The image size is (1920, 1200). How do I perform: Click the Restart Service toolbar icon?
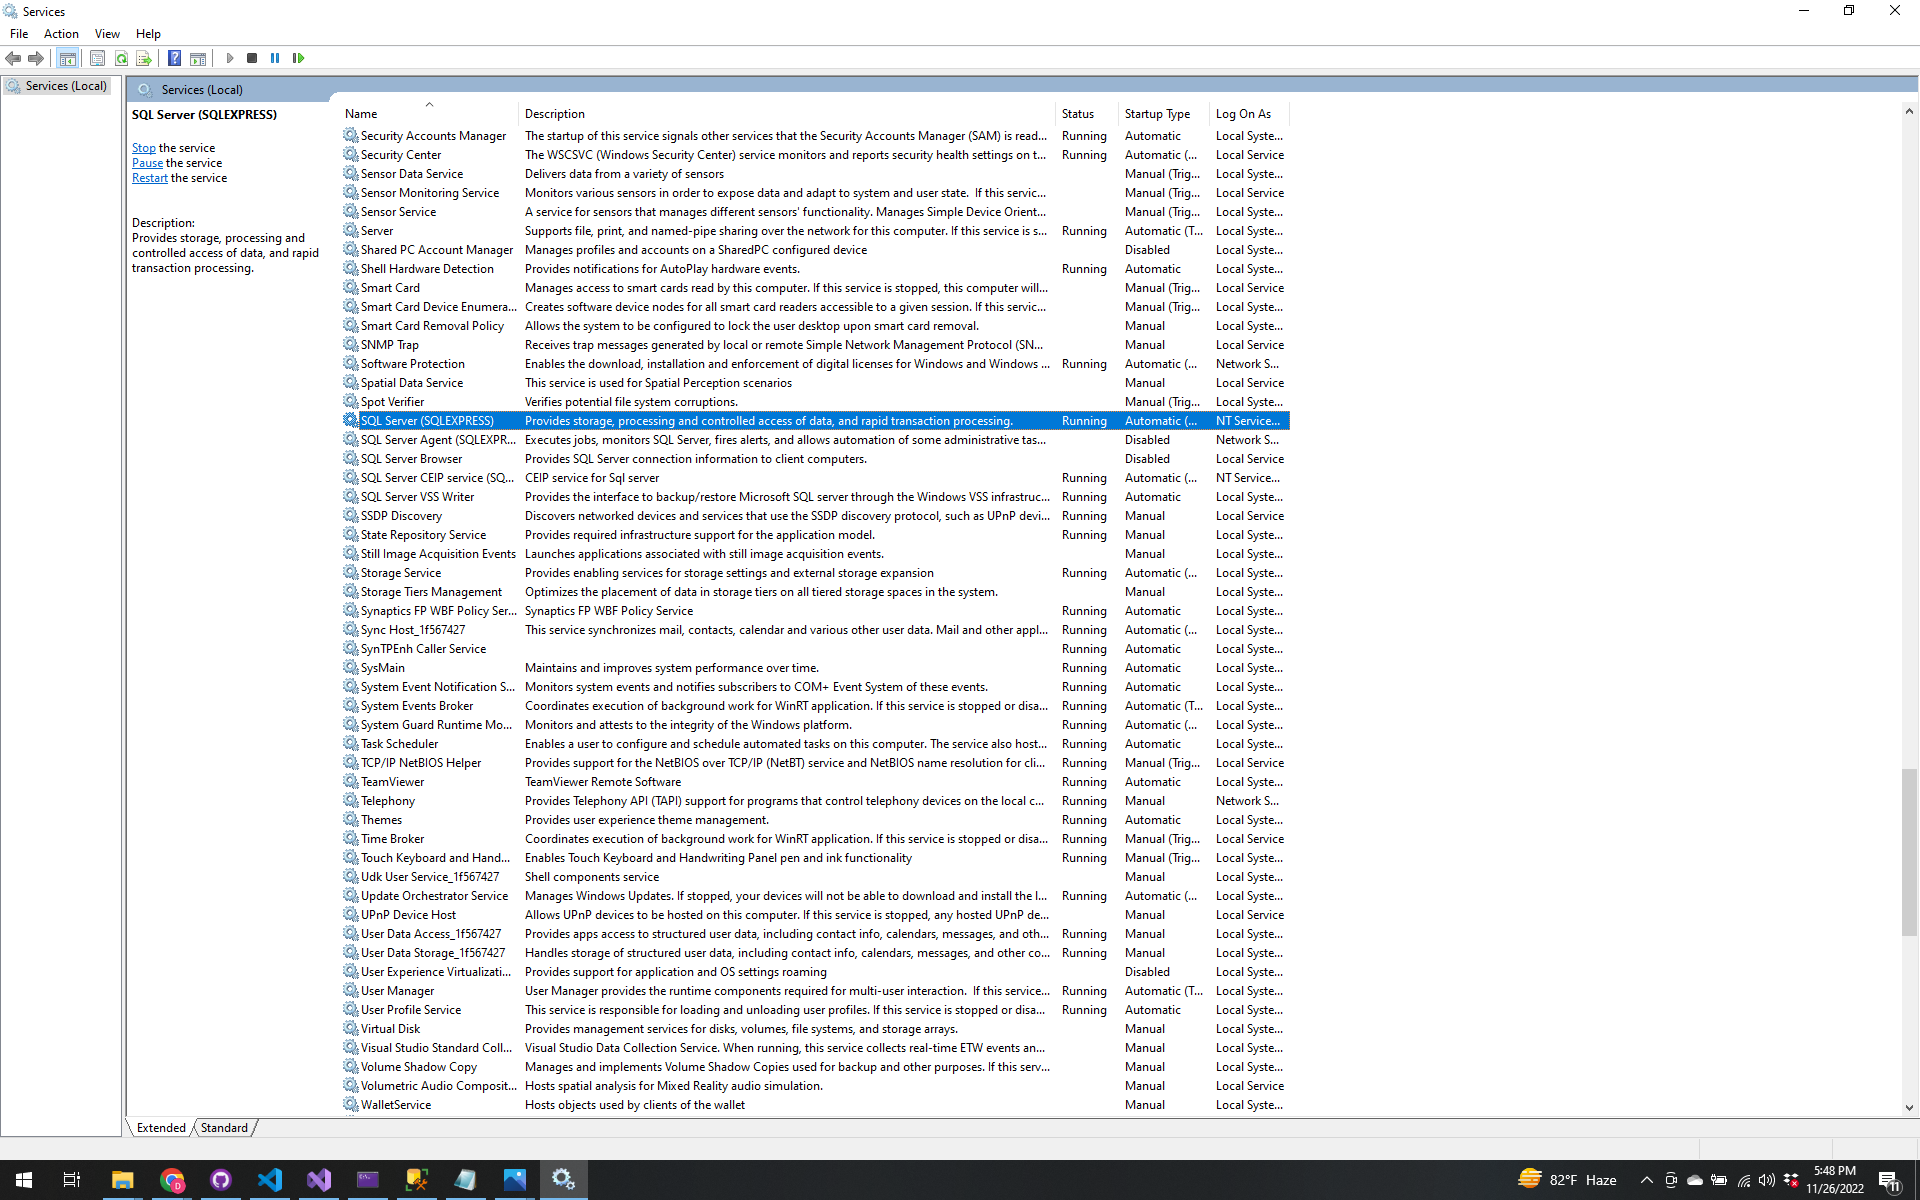click(298, 58)
